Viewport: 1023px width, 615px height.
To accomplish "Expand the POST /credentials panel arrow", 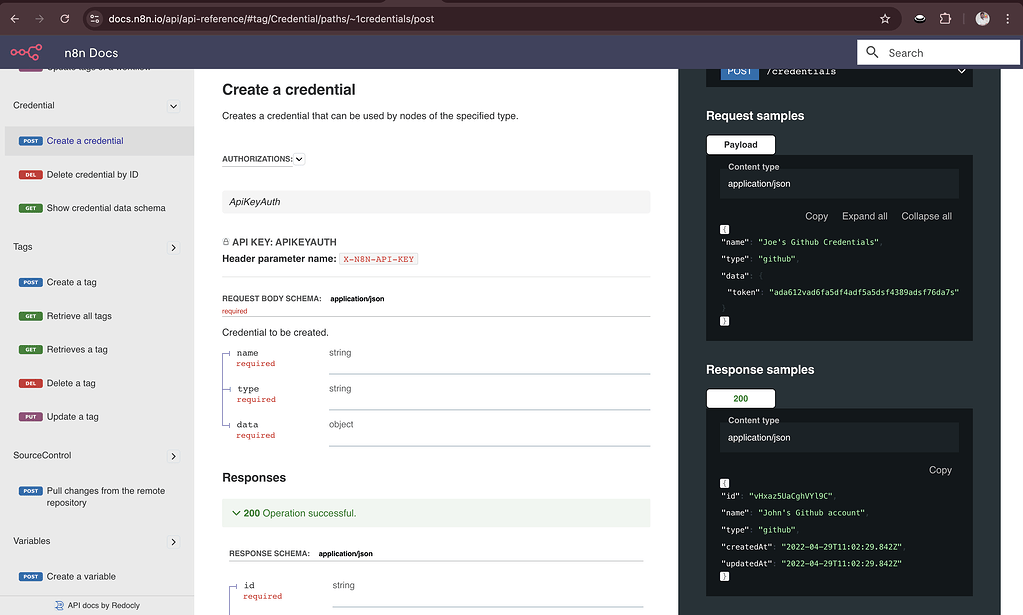I will click(x=960, y=71).
